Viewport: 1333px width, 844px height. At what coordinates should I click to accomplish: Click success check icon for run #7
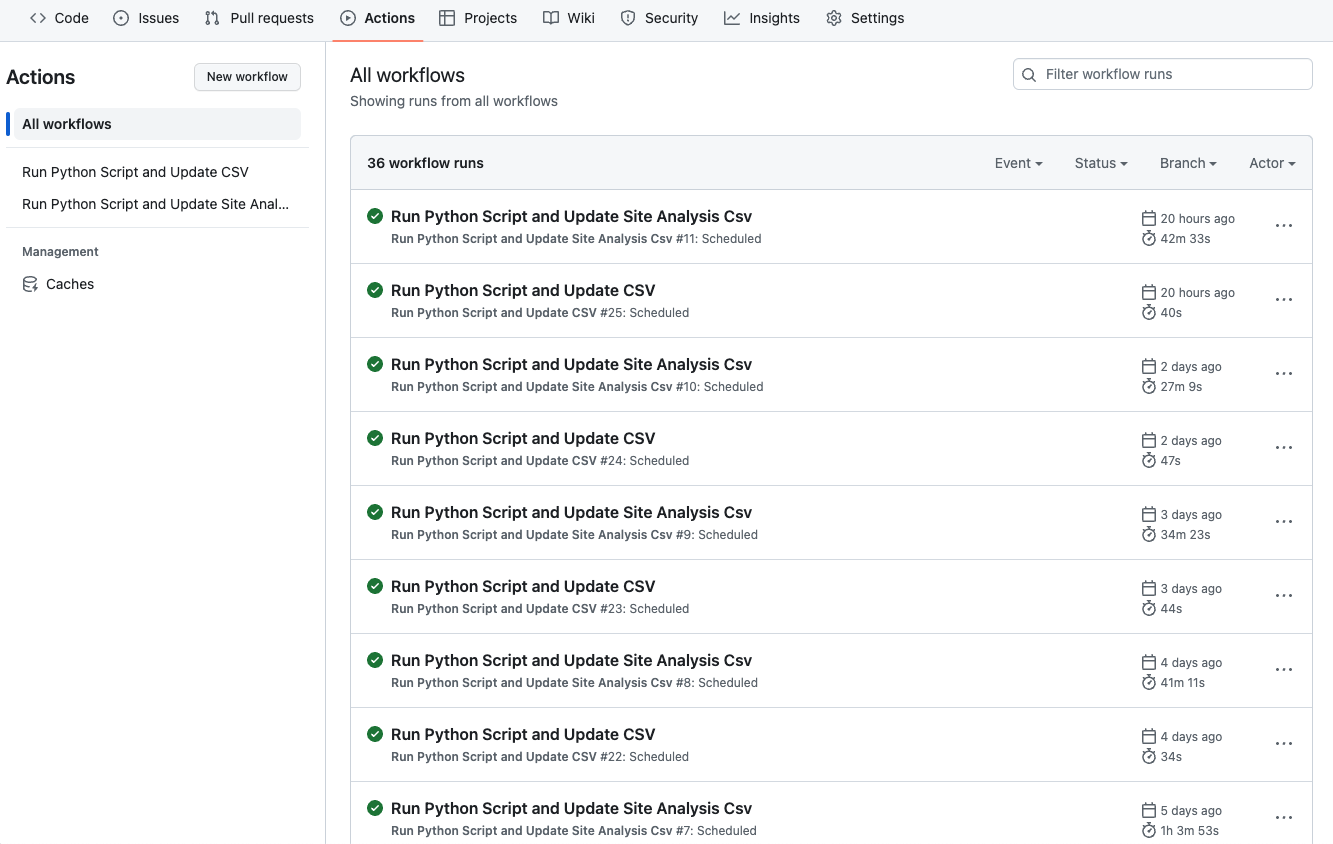pos(375,808)
